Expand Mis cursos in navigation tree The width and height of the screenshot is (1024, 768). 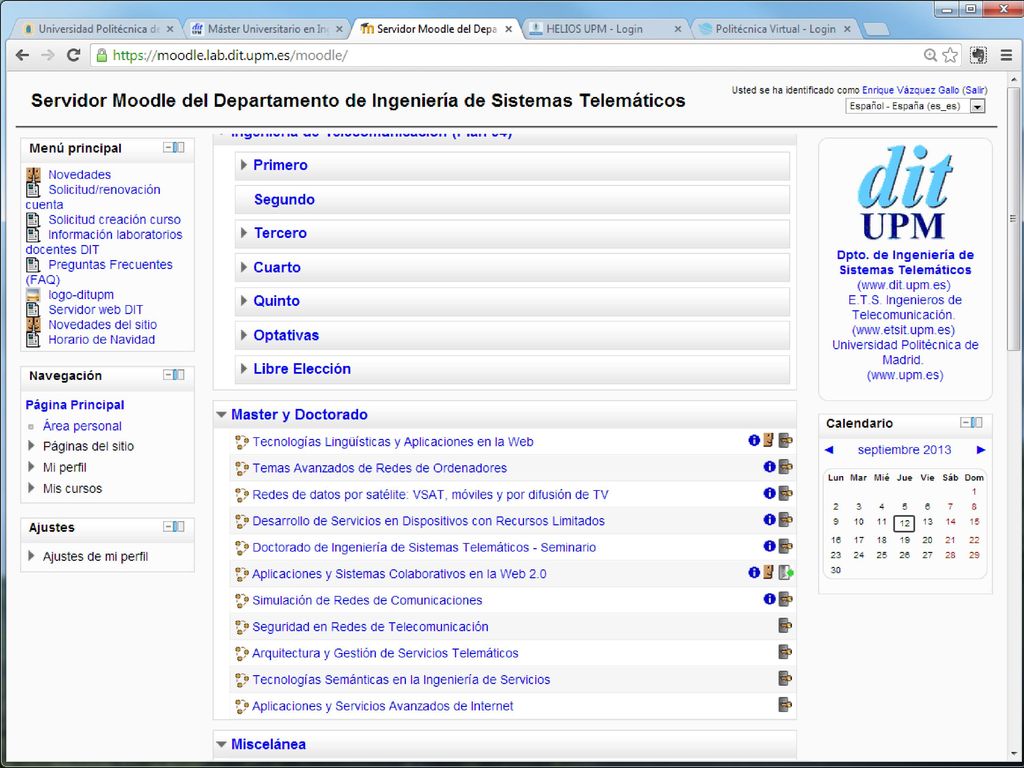(x=31, y=488)
